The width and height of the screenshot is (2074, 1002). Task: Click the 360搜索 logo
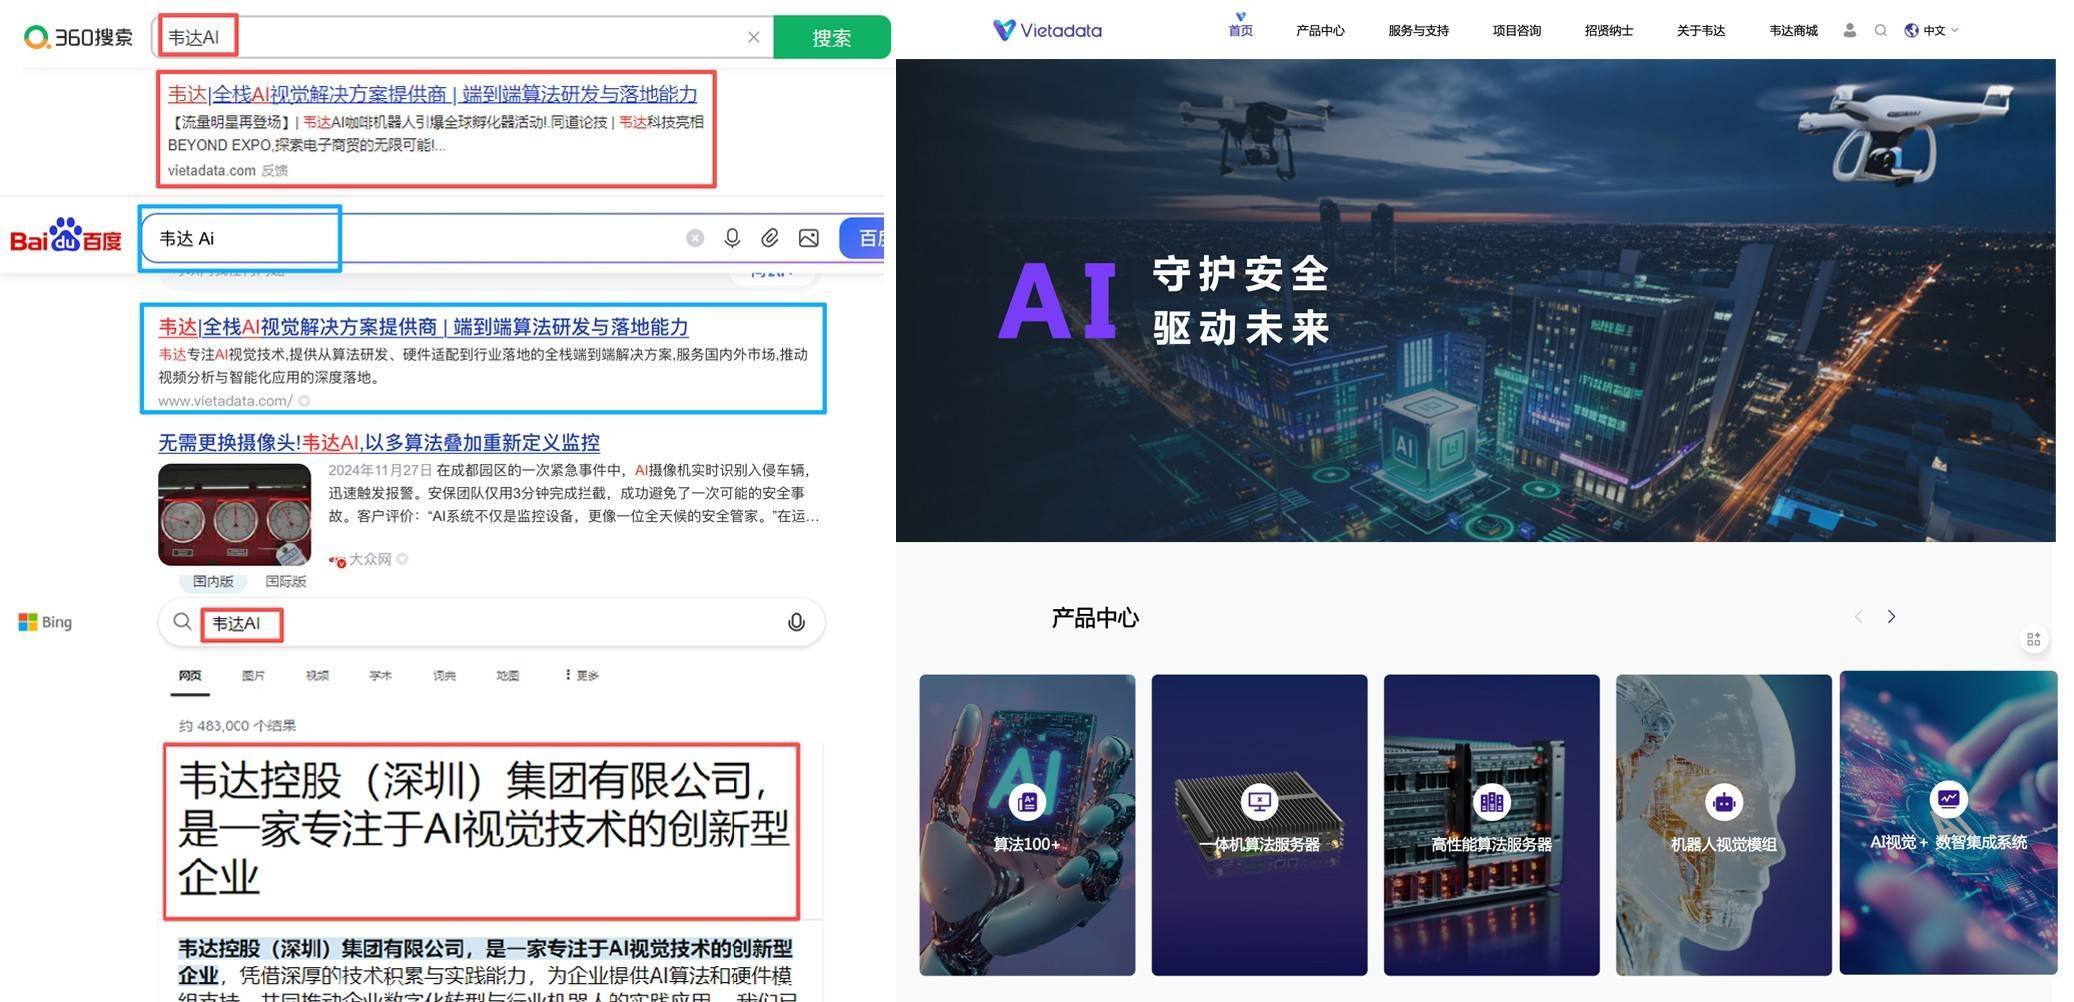77,35
